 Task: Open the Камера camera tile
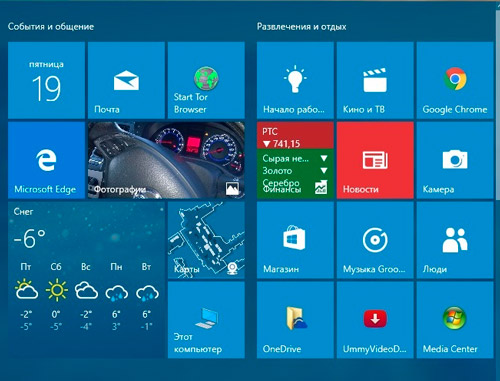pos(455,160)
